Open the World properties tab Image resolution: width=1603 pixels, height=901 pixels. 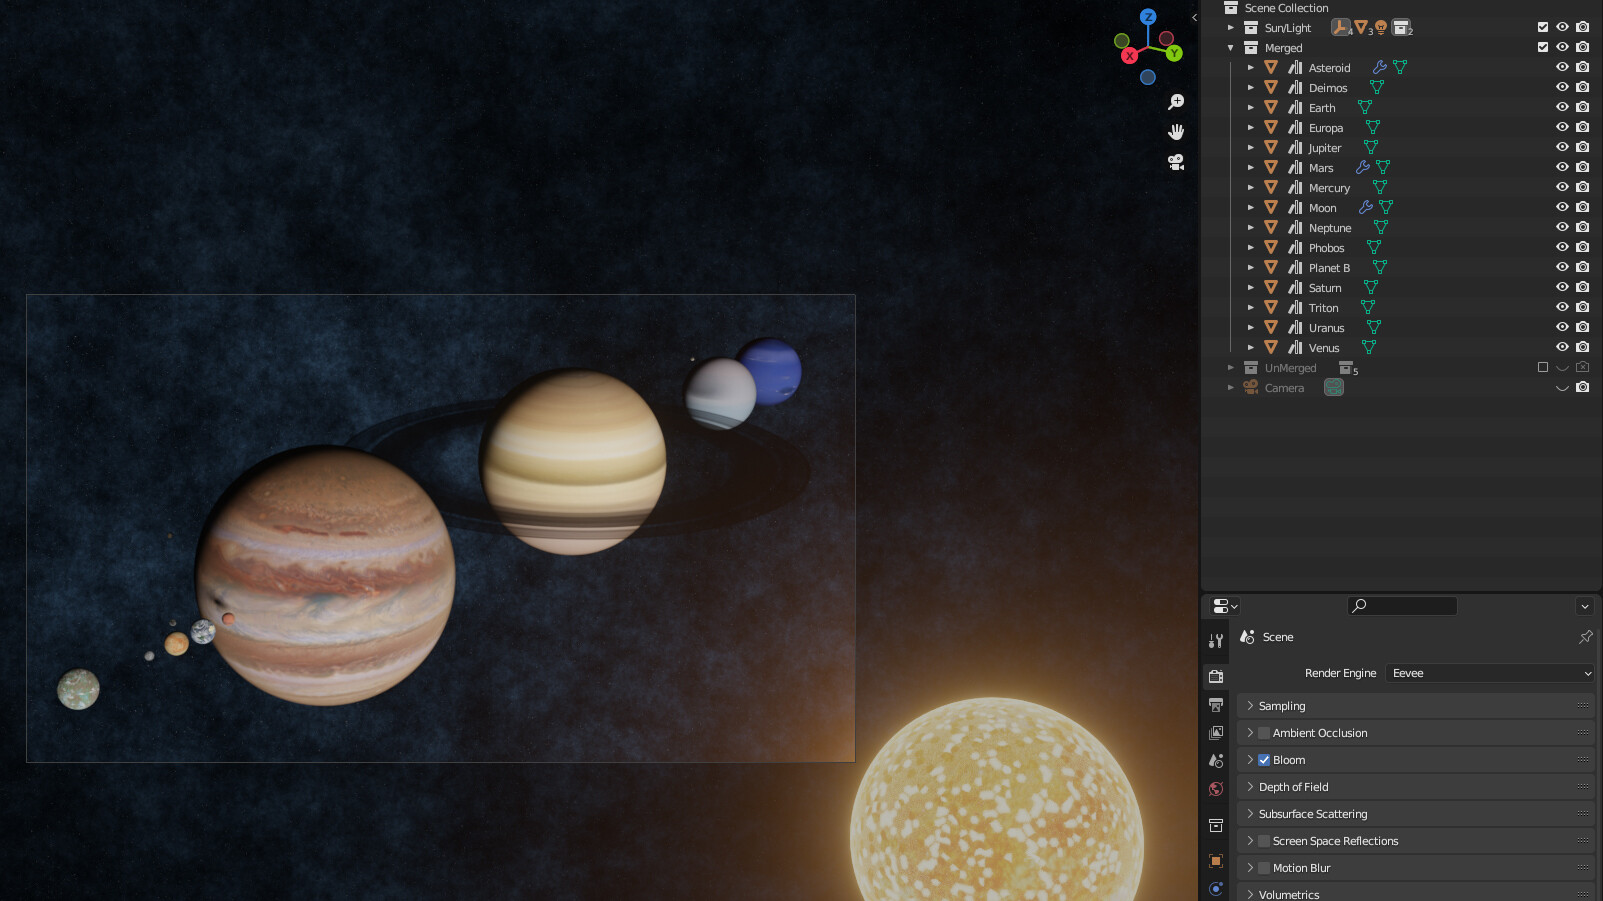coord(1216,789)
